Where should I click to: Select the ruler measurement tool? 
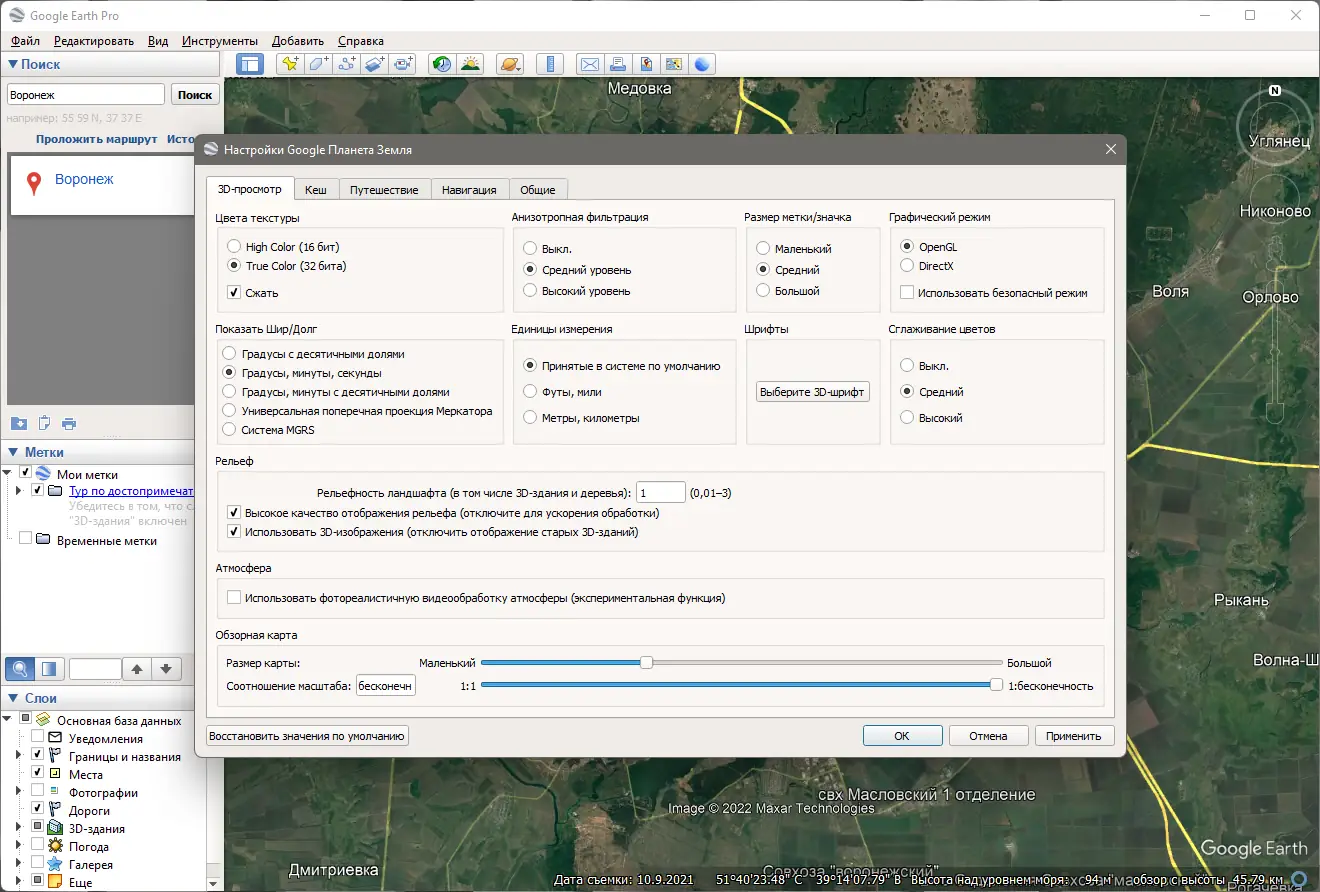pos(549,64)
